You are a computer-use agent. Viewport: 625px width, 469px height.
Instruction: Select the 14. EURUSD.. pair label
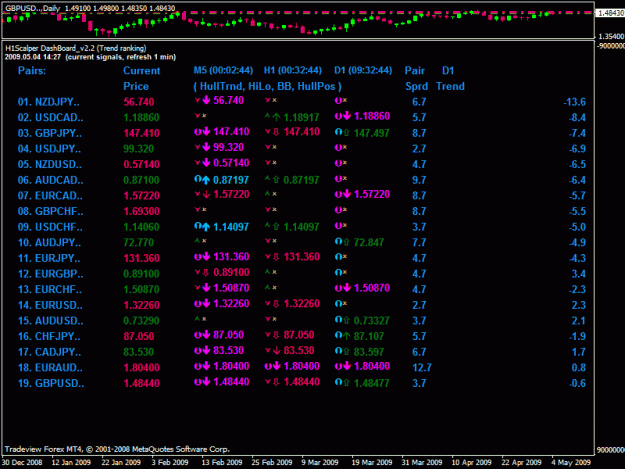pos(50,305)
